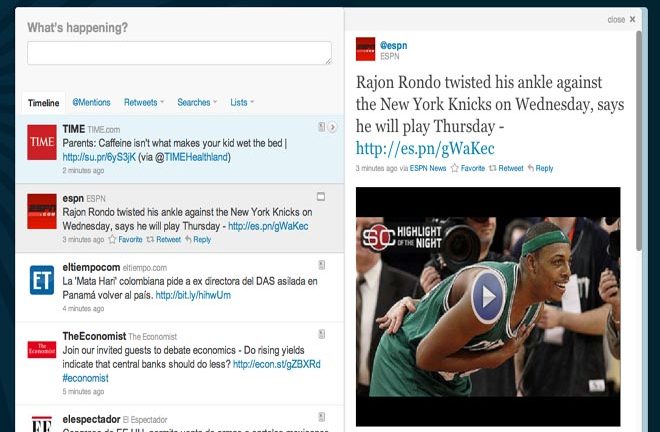The image size is (660, 432).
Task: Open the su.pr/6yS3jK link in the TIME tweet
Action: coord(99,157)
